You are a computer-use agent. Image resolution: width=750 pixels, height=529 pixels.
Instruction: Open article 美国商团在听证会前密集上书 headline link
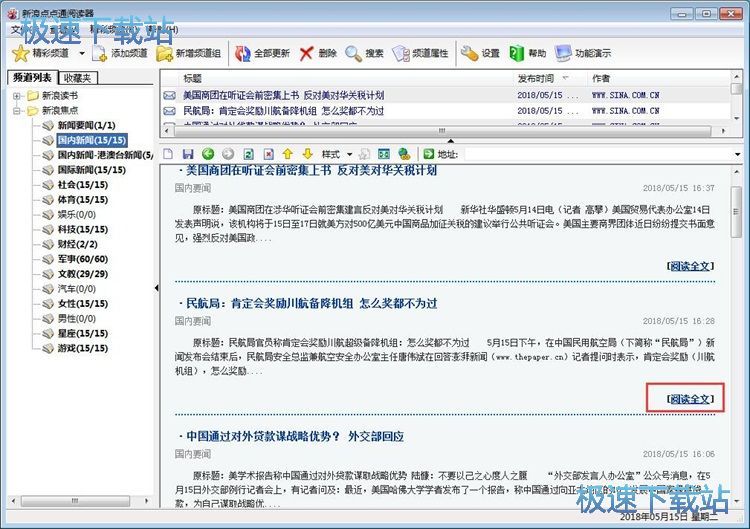[x=311, y=170]
